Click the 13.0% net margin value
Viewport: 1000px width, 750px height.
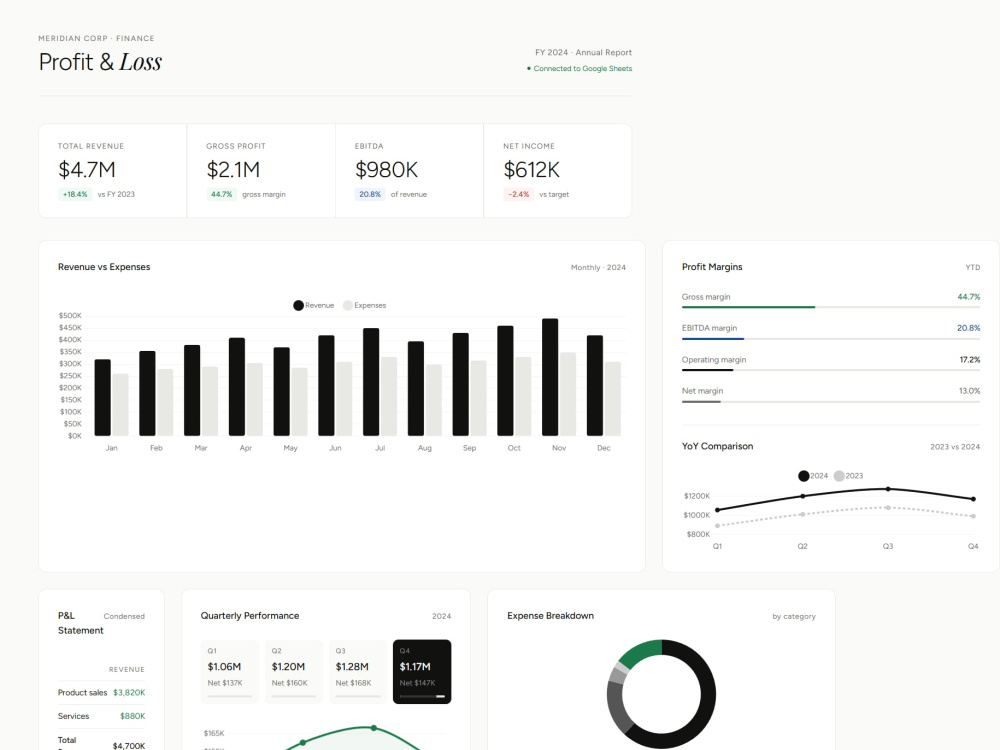tap(969, 391)
